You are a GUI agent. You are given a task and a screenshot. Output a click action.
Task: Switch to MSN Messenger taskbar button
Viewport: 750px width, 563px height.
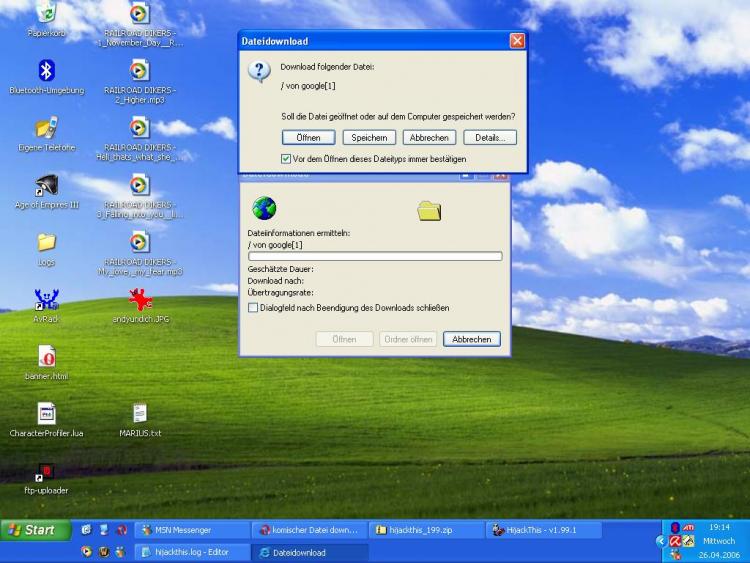[x=192, y=530]
